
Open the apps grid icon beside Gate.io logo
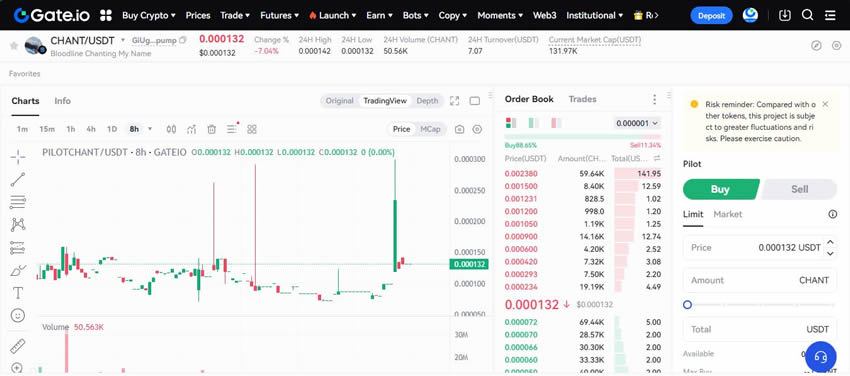(x=106, y=15)
